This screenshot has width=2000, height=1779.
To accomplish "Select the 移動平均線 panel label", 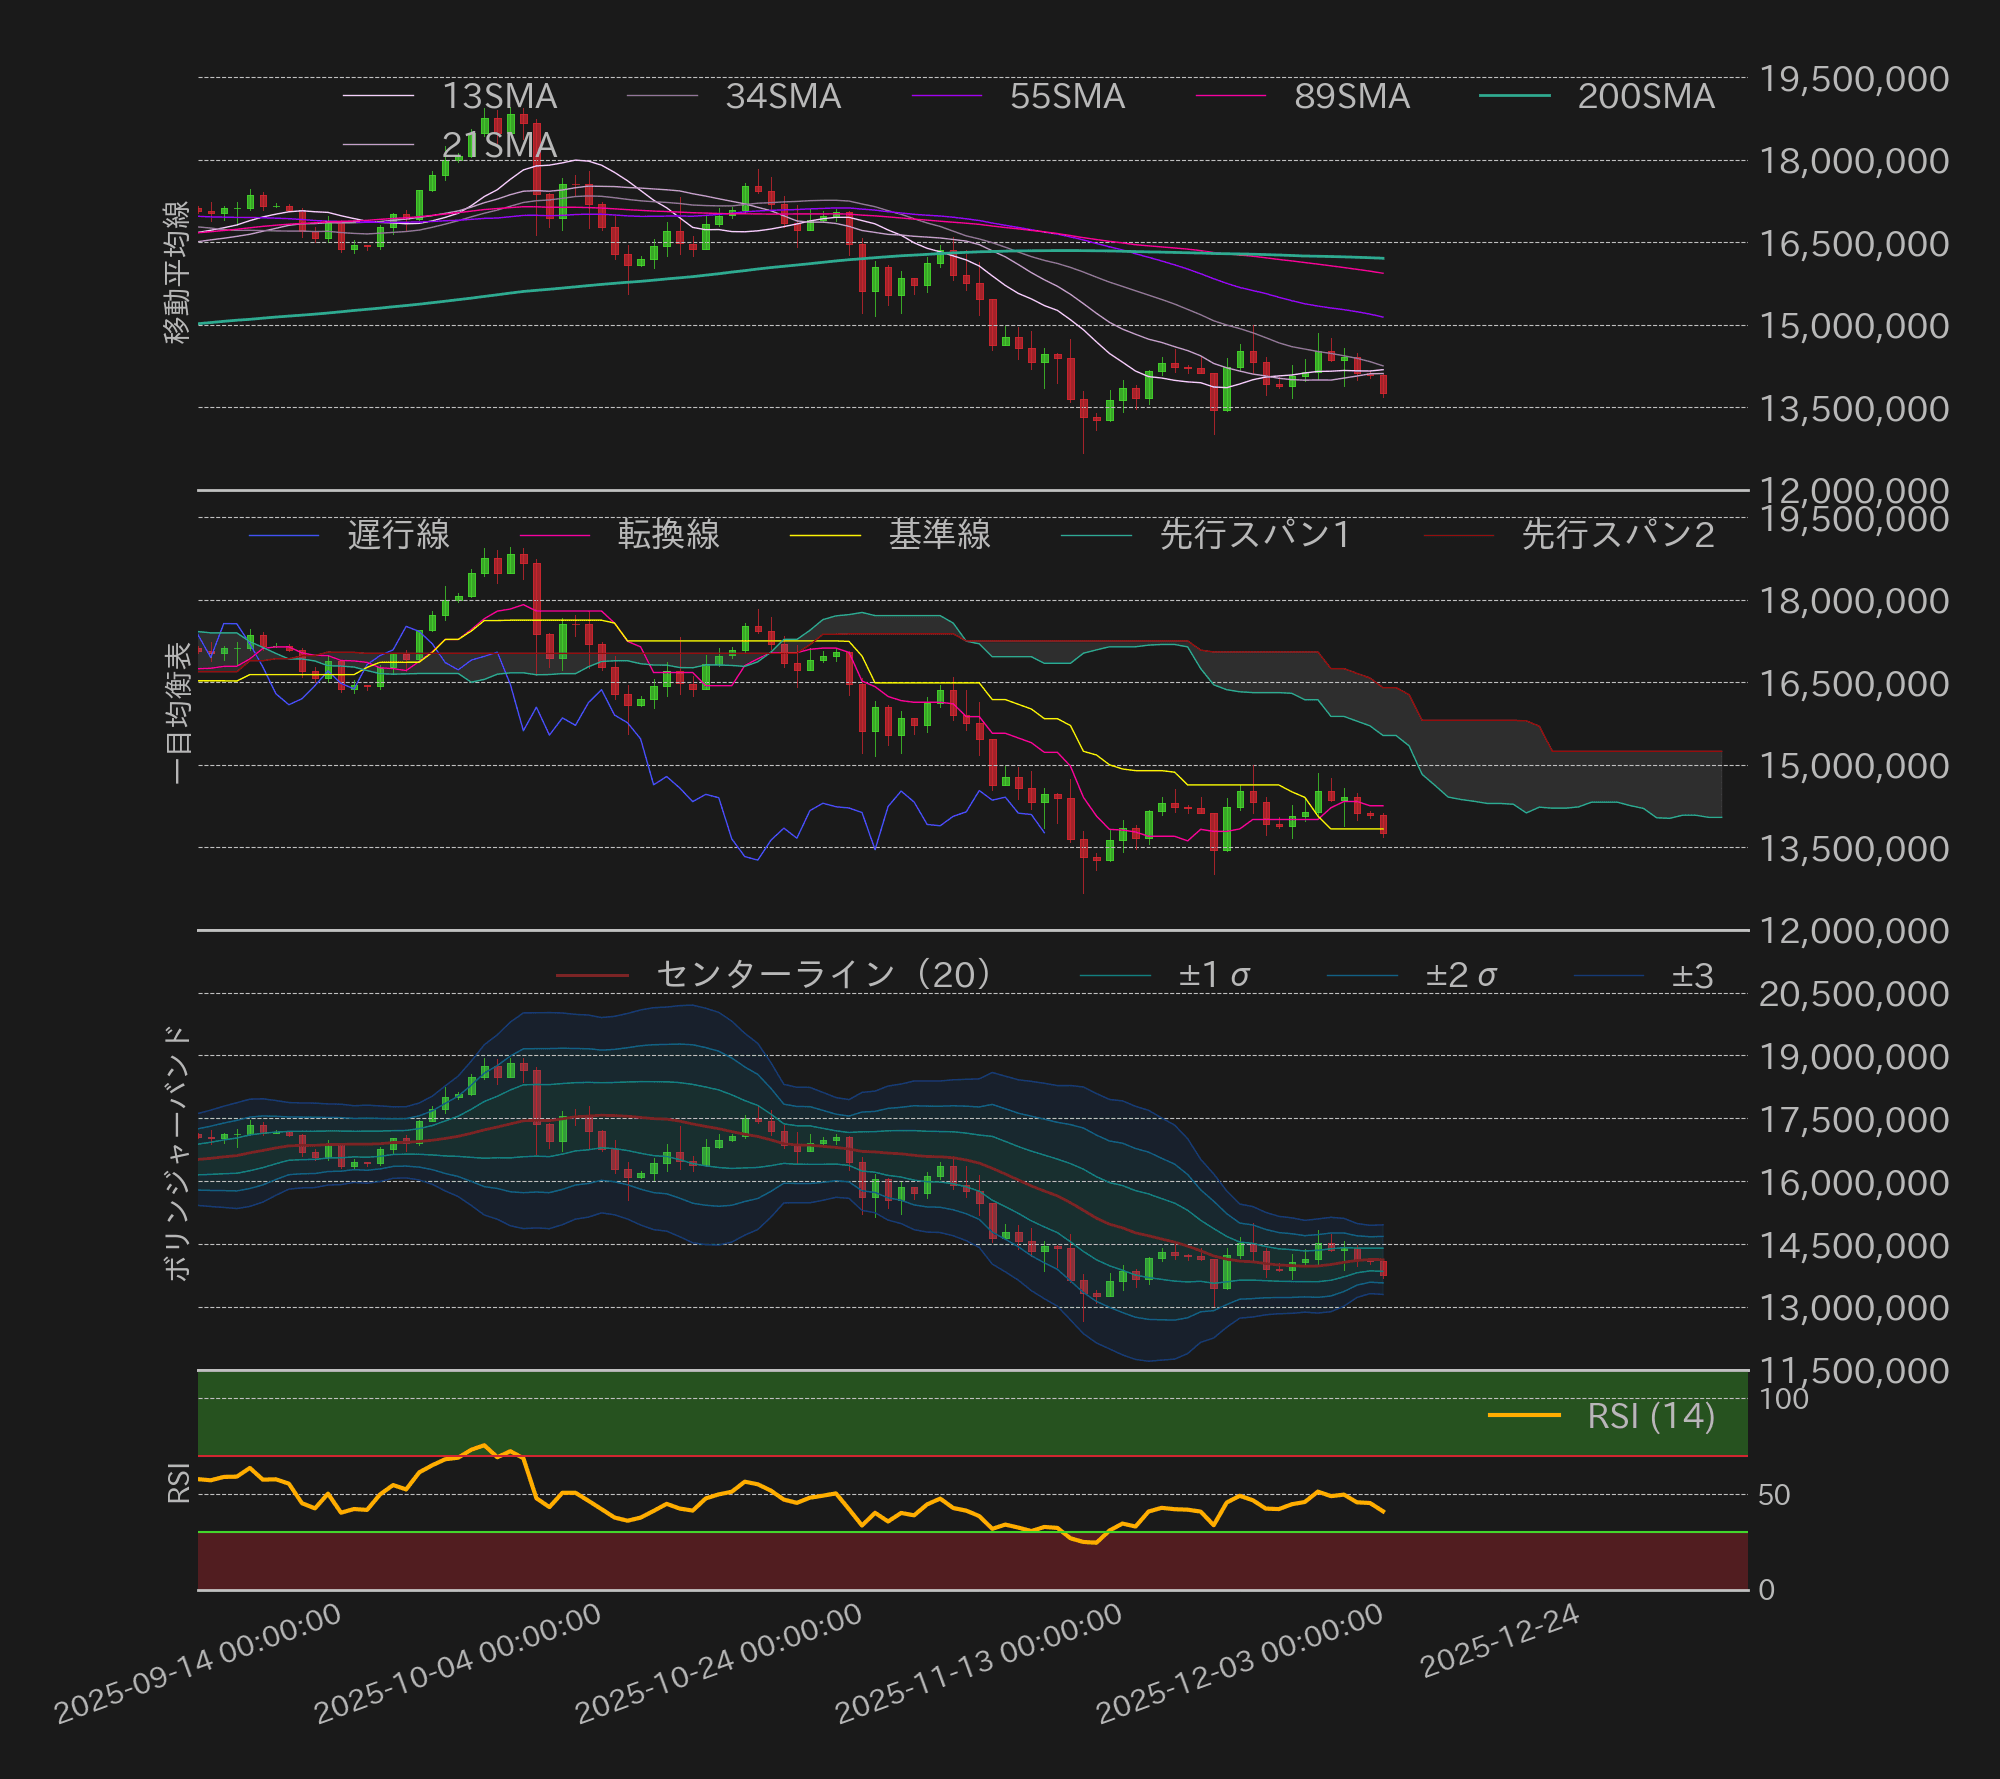I will pos(174,270).
